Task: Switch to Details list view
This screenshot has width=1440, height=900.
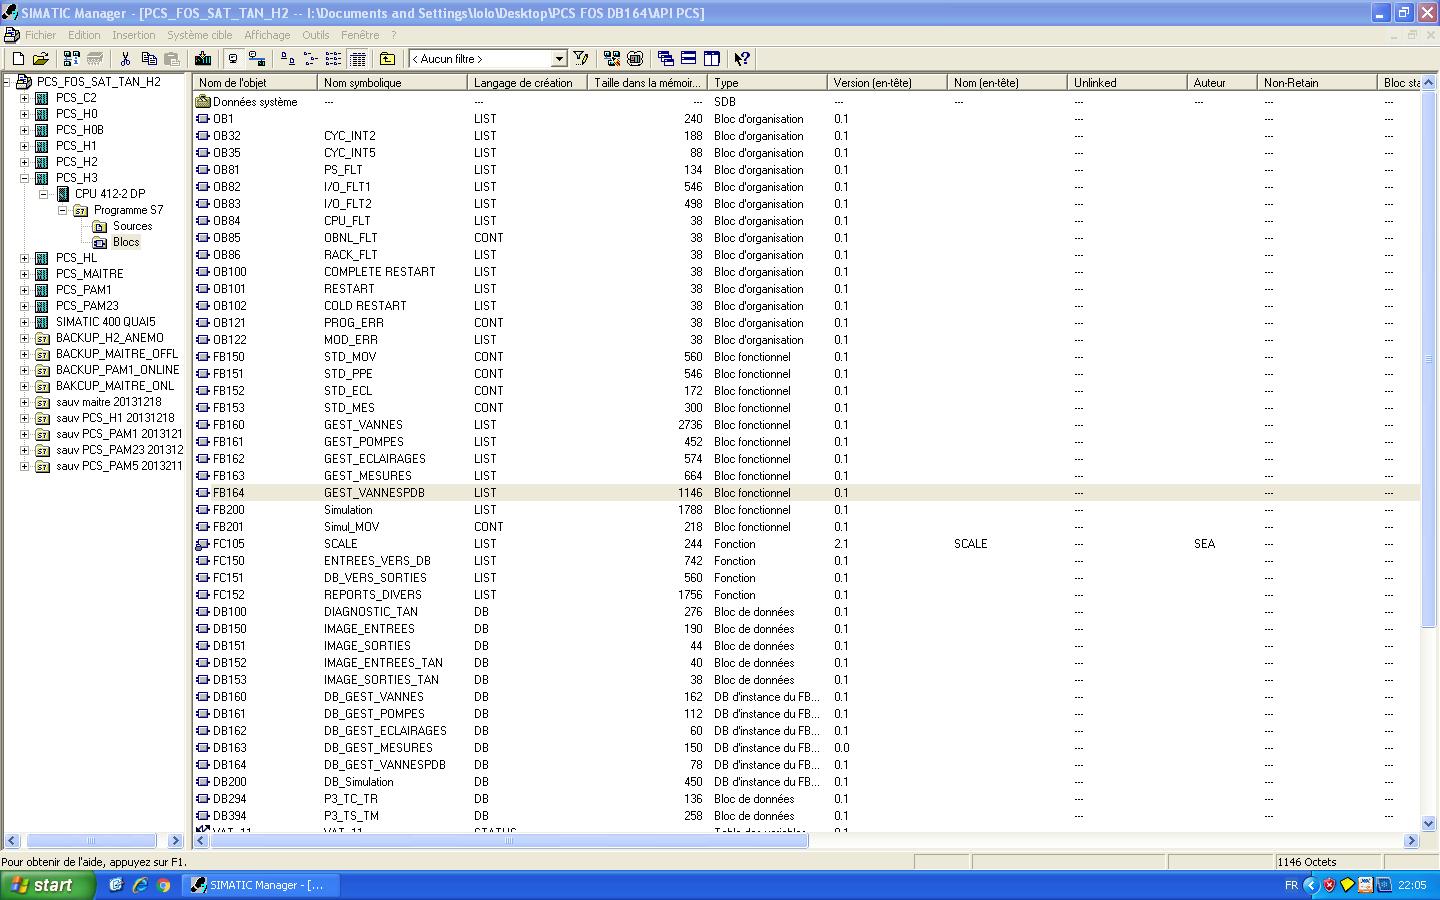Action: (358, 59)
